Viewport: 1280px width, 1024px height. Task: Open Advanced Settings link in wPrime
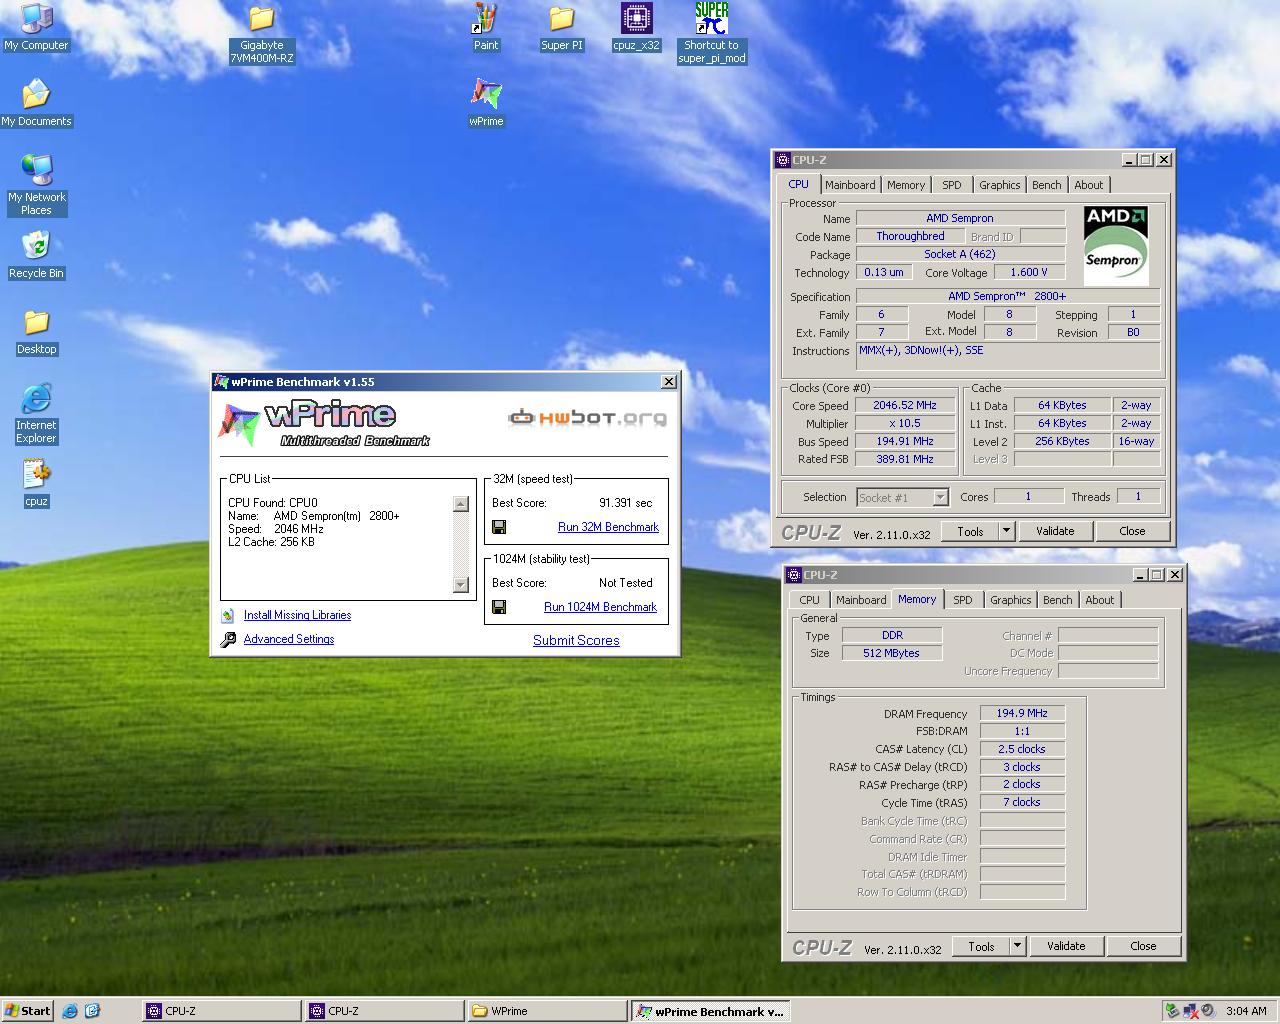click(289, 639)
